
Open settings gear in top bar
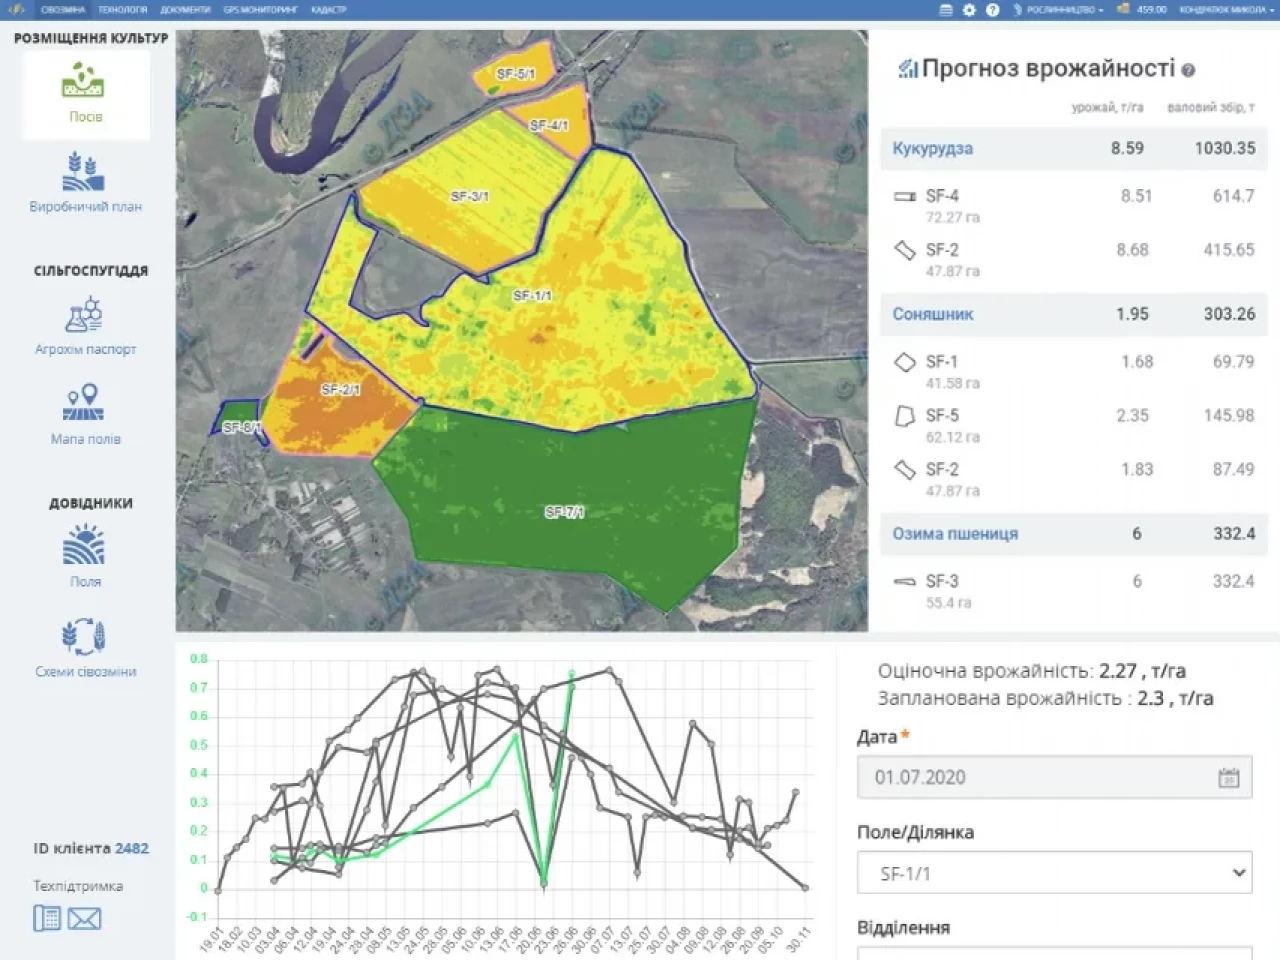point(969,10)
